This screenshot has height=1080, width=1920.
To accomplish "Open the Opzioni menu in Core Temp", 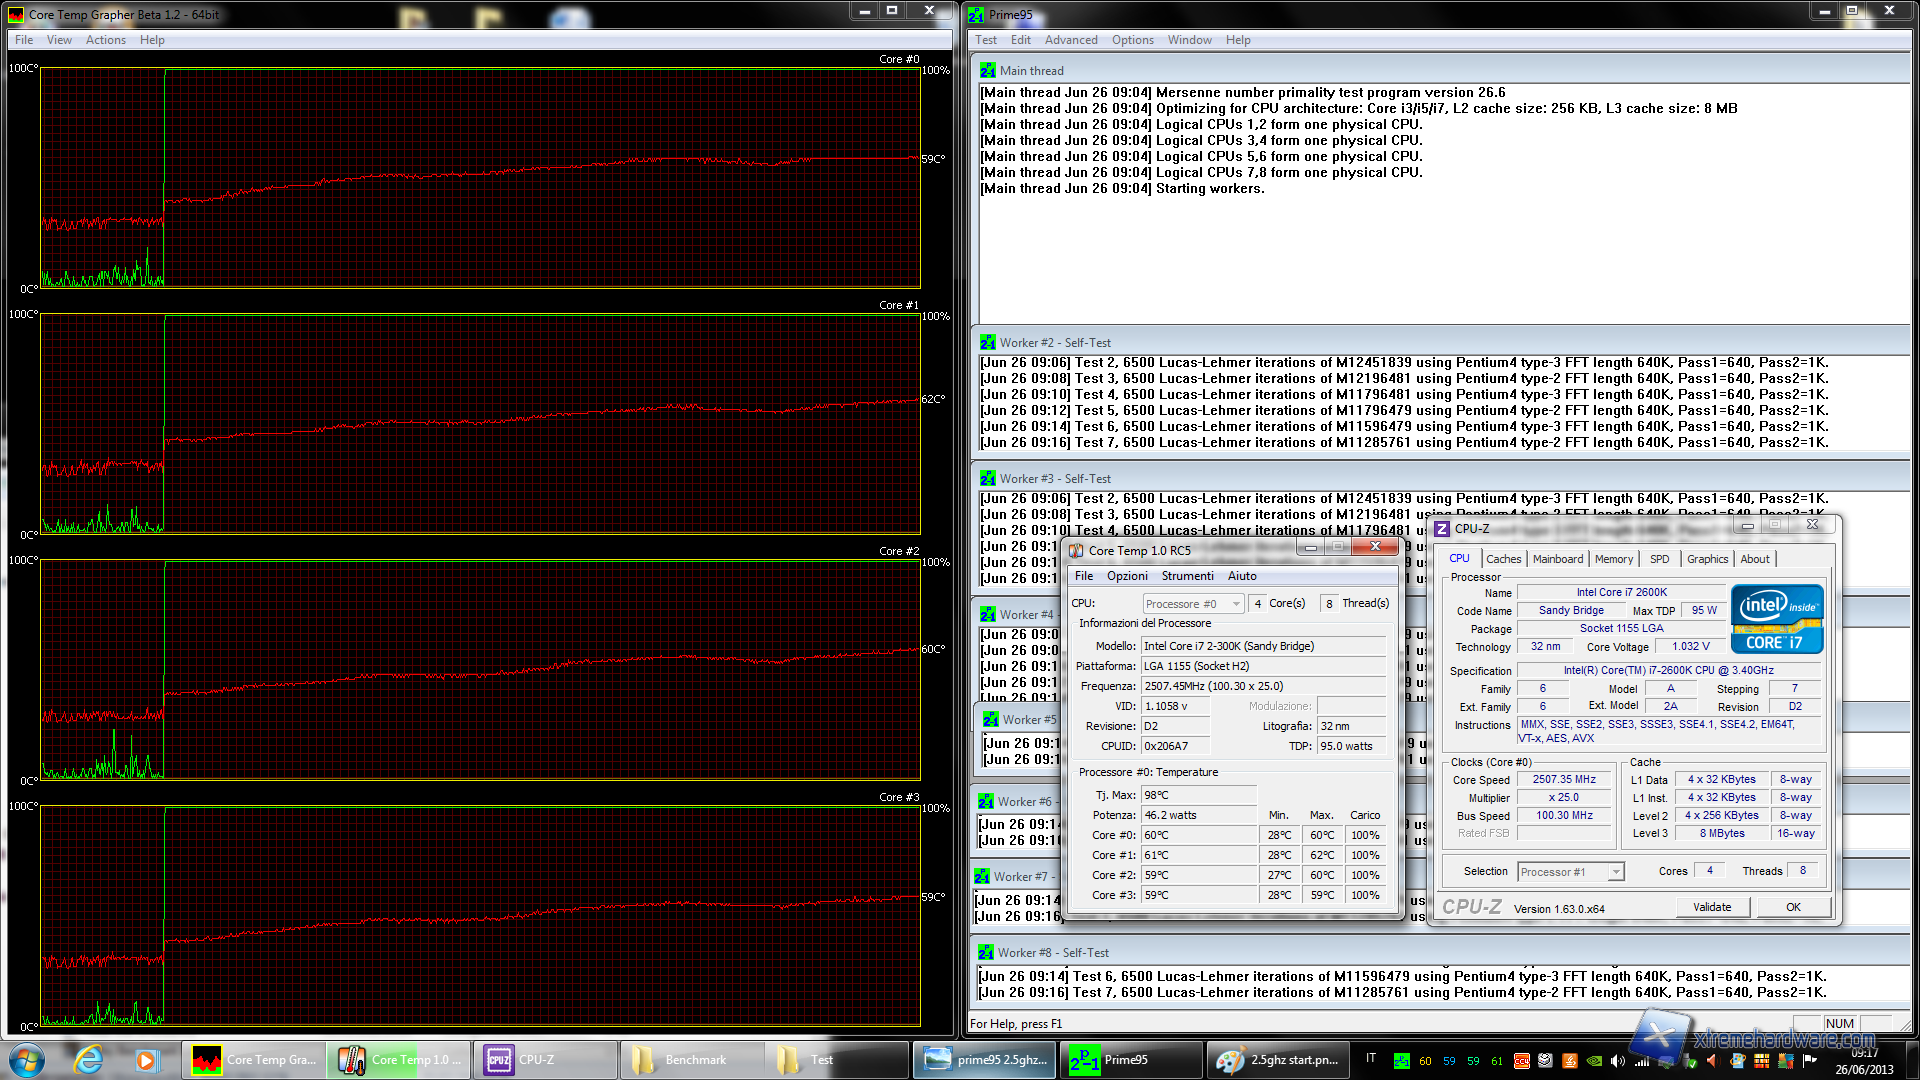I will [x=1127, y=576].
